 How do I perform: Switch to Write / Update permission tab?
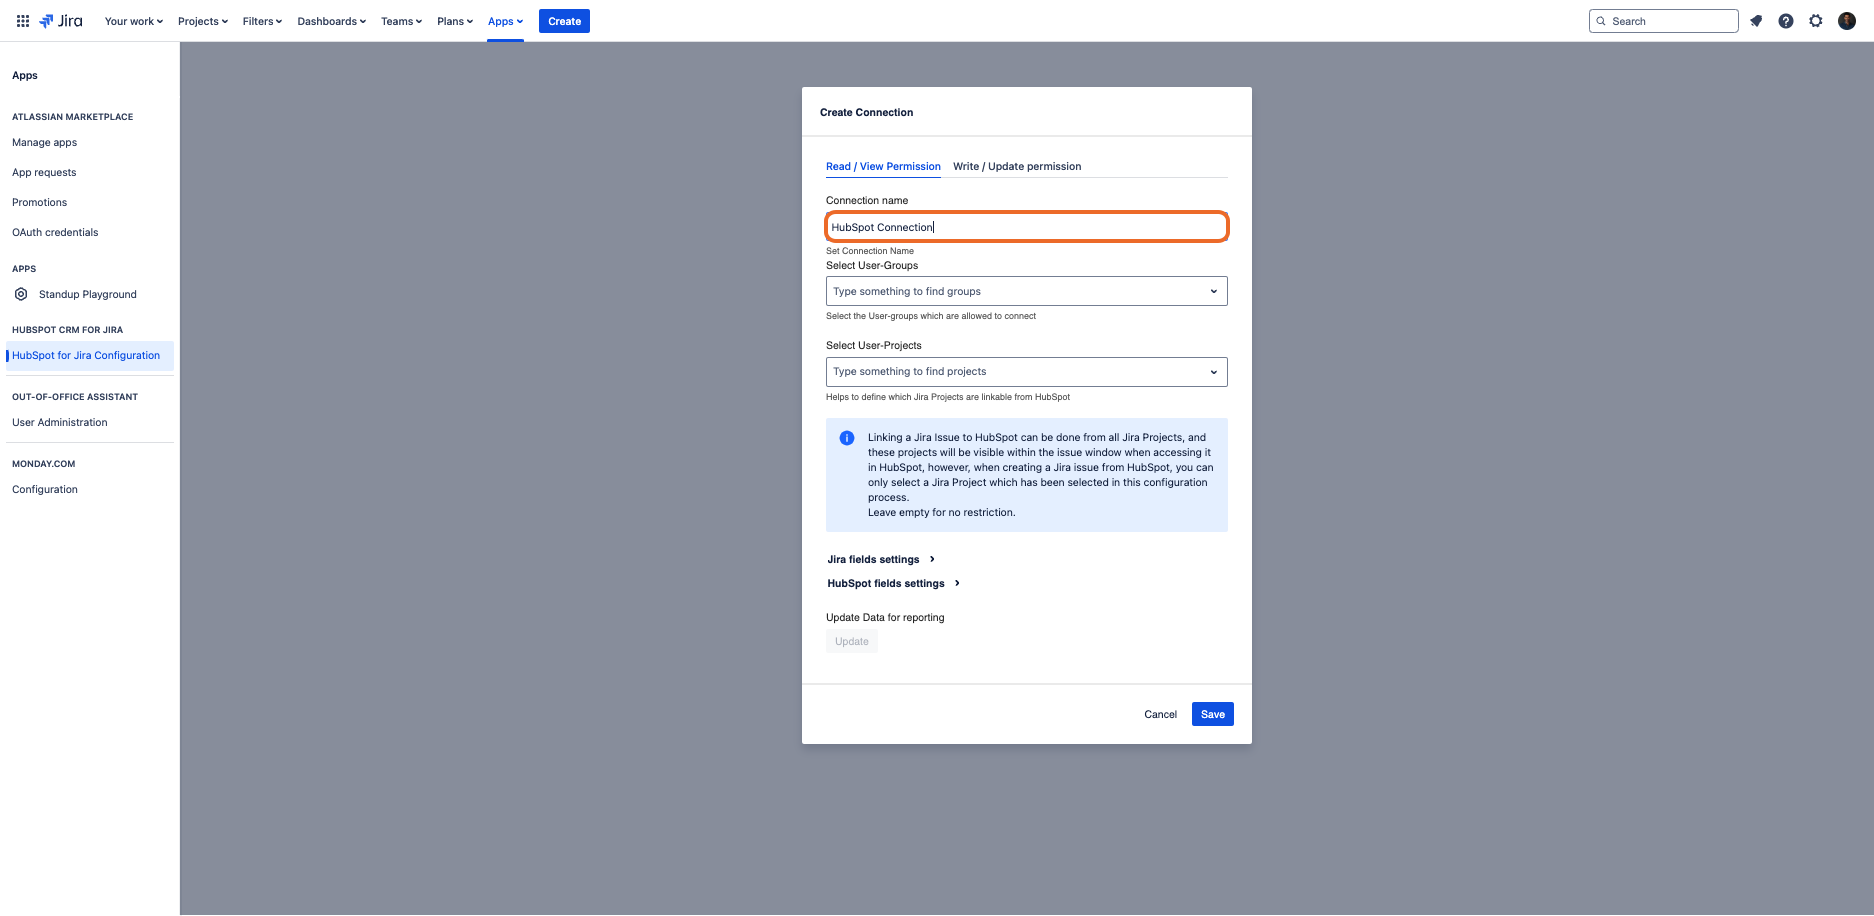click(1017, 166)
